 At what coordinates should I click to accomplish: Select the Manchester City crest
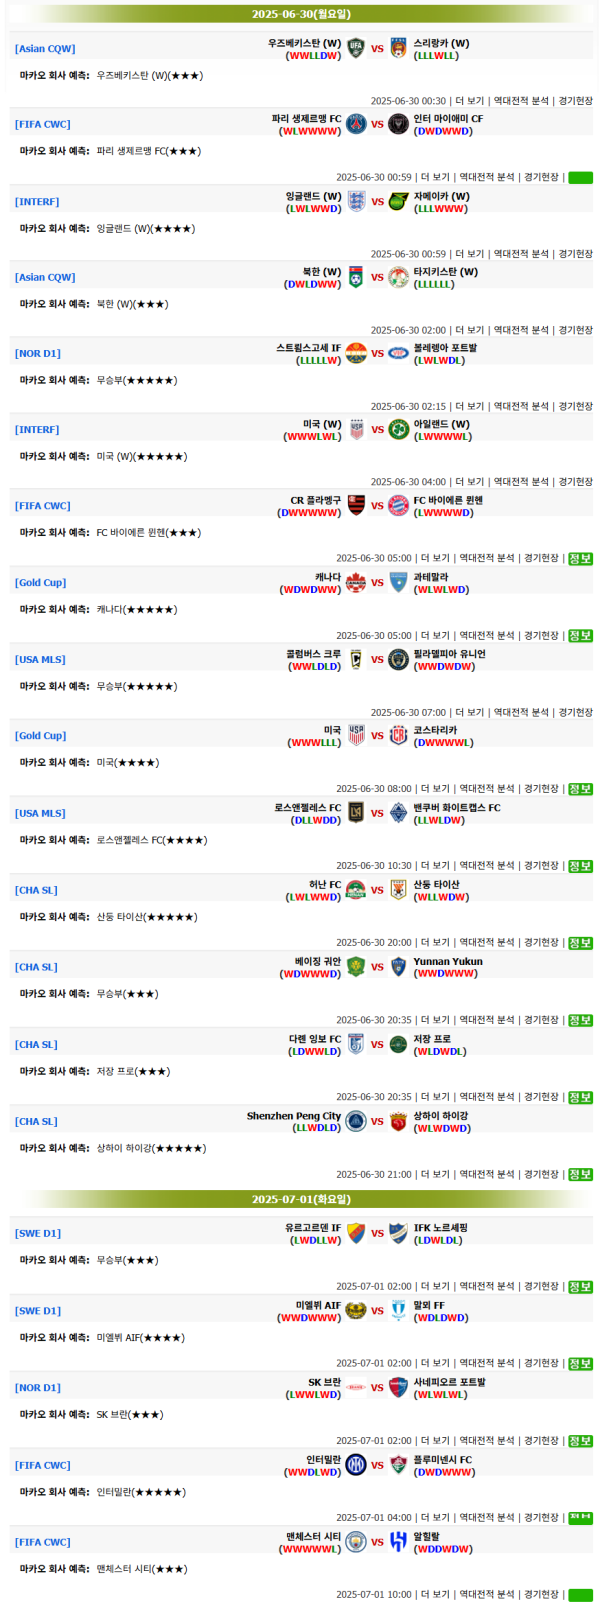click(356, 1542)
